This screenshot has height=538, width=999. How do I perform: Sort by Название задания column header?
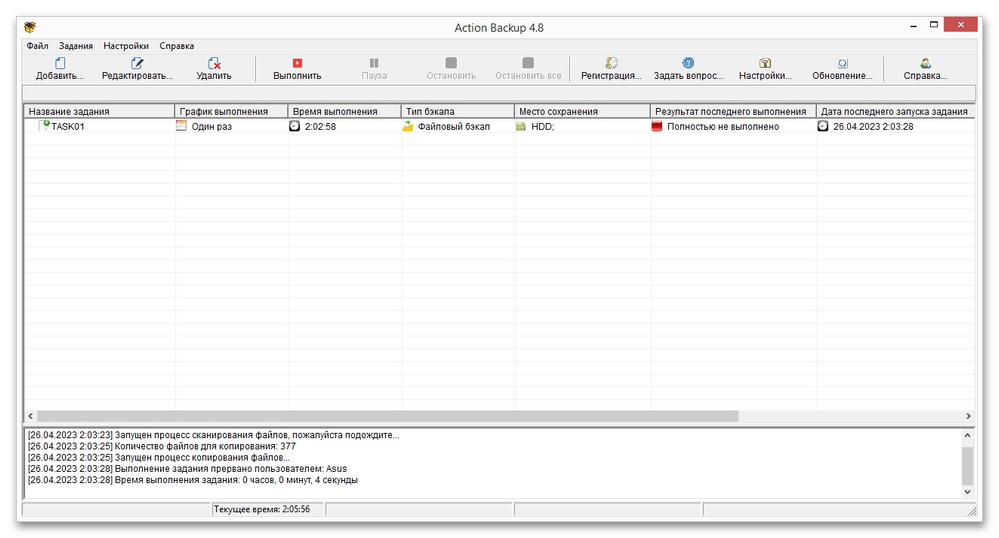tap(99, 112)
